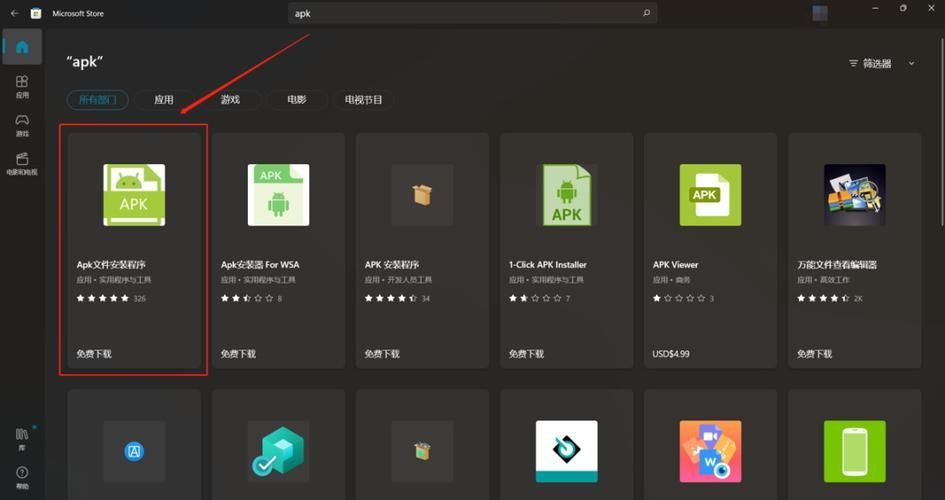Open the 应用 (Apps) sidebar section
The height and width of the screenshot is (500, 945).
tap(22, 87)
